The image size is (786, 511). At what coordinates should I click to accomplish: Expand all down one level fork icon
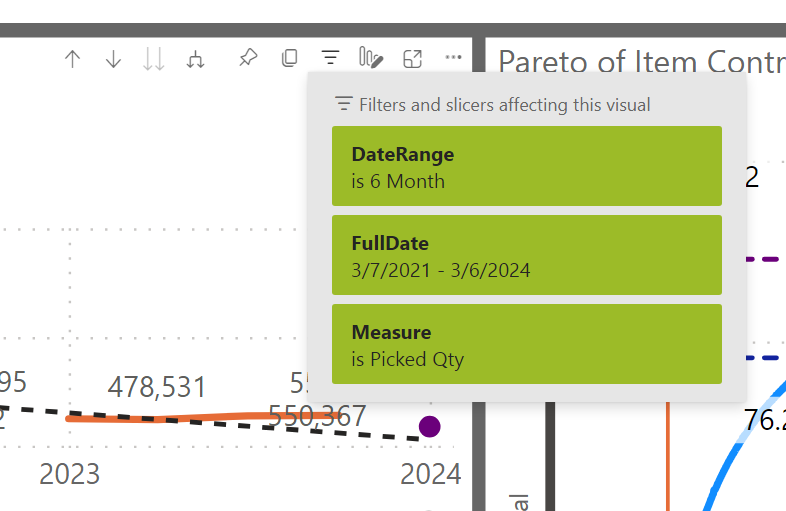point(195,59)
